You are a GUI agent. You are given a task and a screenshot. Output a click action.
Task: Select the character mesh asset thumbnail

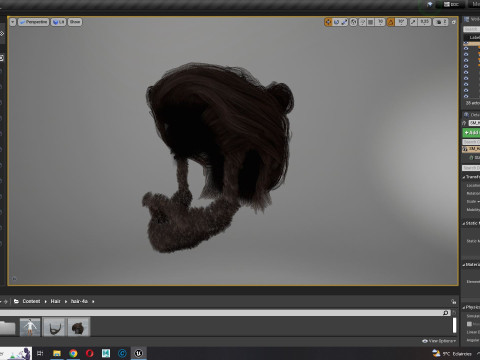[x=30, y=327]
